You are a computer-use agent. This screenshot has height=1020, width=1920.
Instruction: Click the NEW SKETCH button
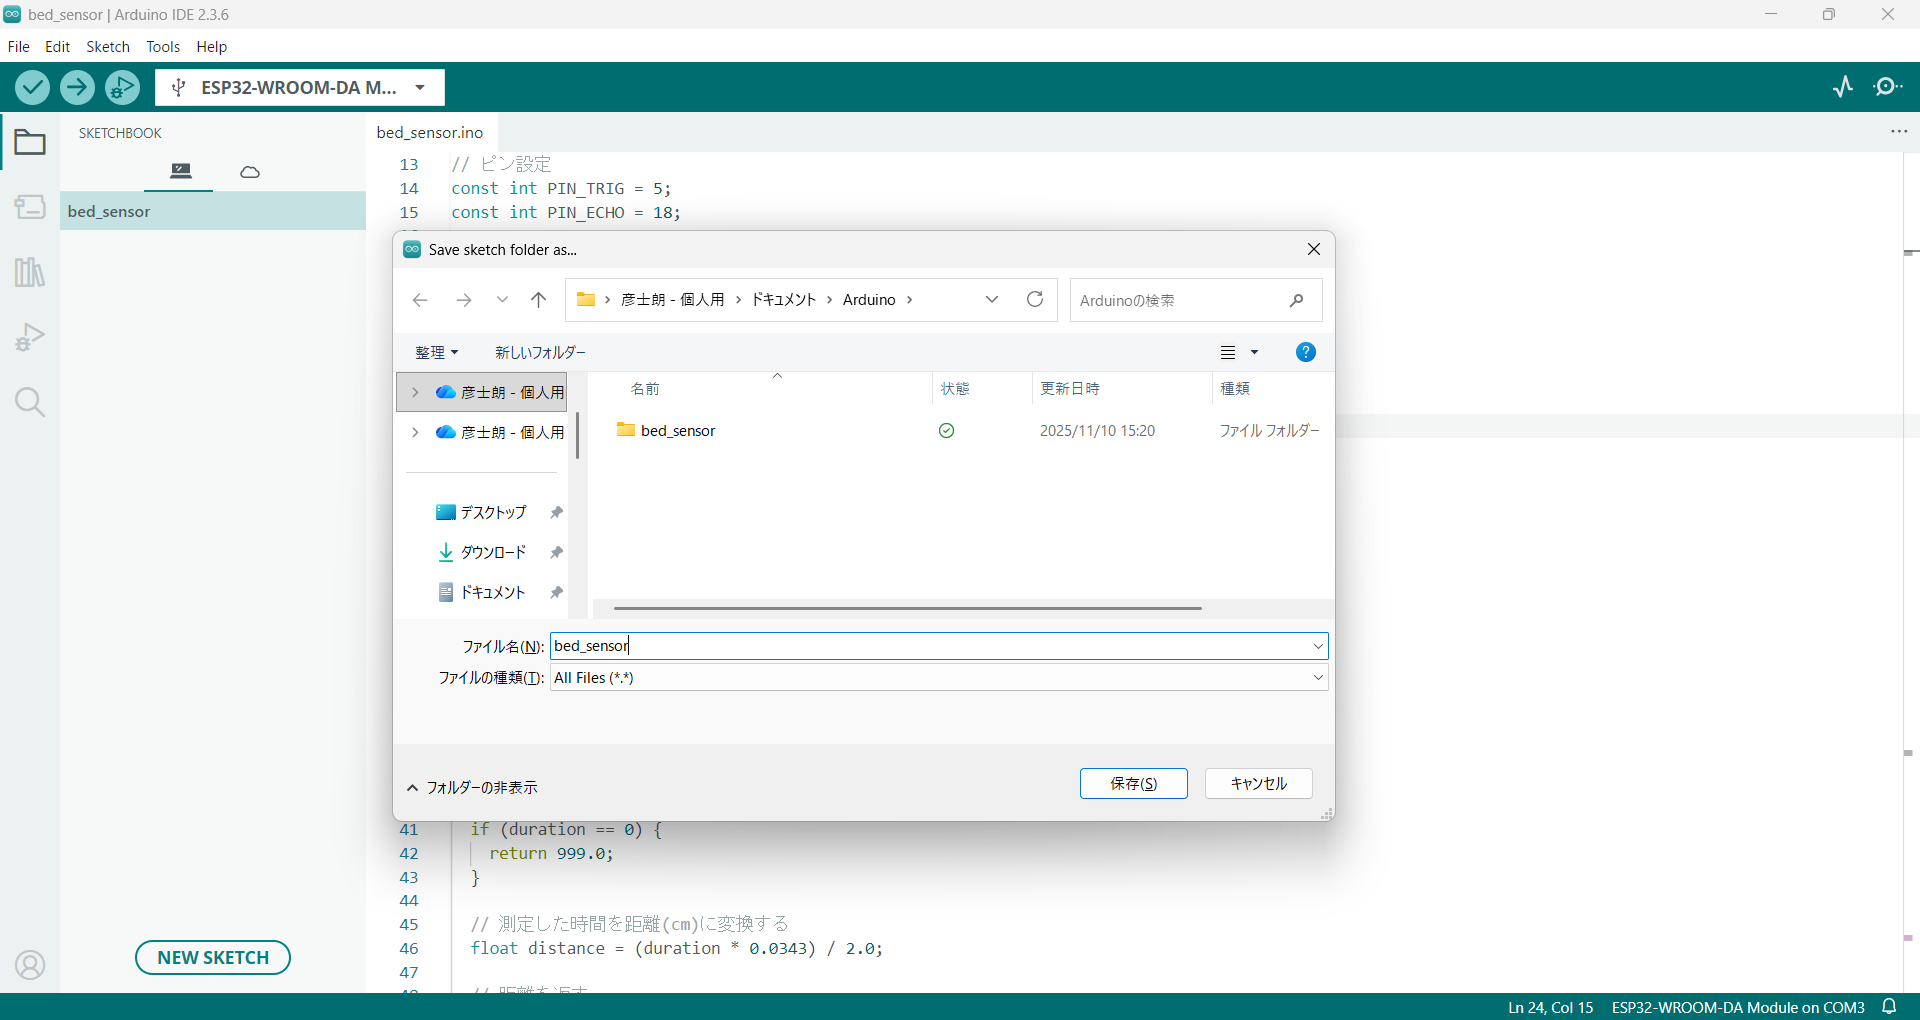tap(213, 957)
